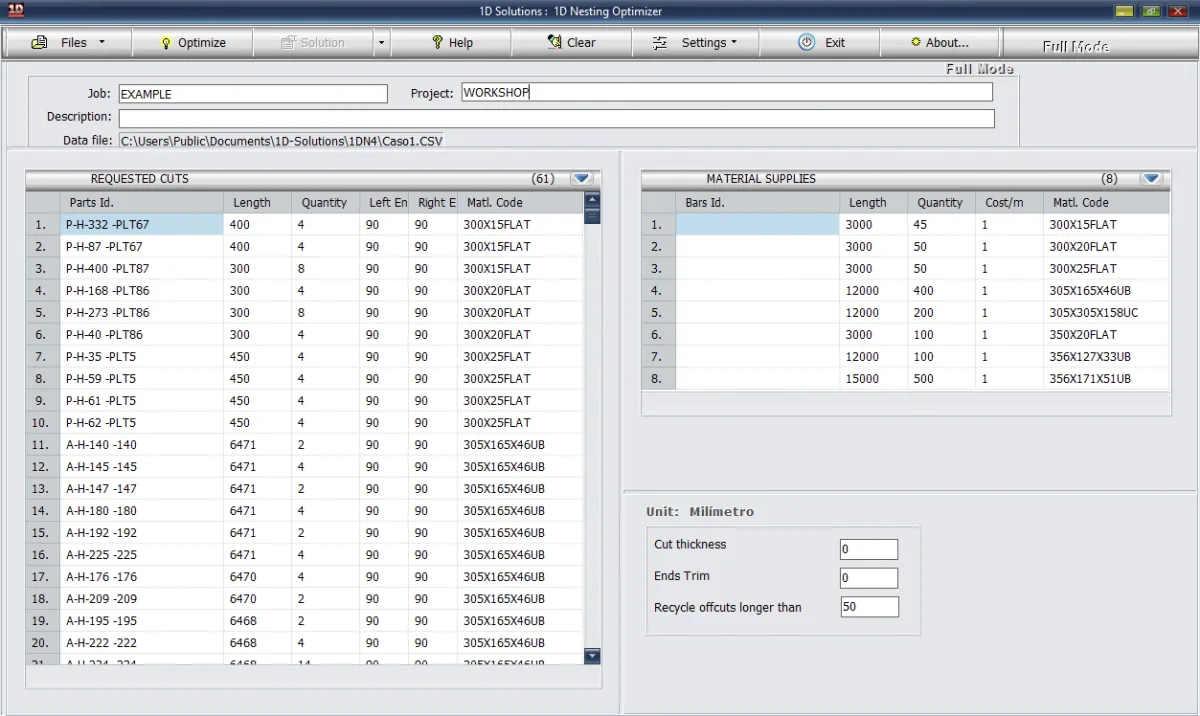The height and width of the screenshot is (716, 1200).
Task: Open the Files toolbar menu
Action: (x=67, y=43)
